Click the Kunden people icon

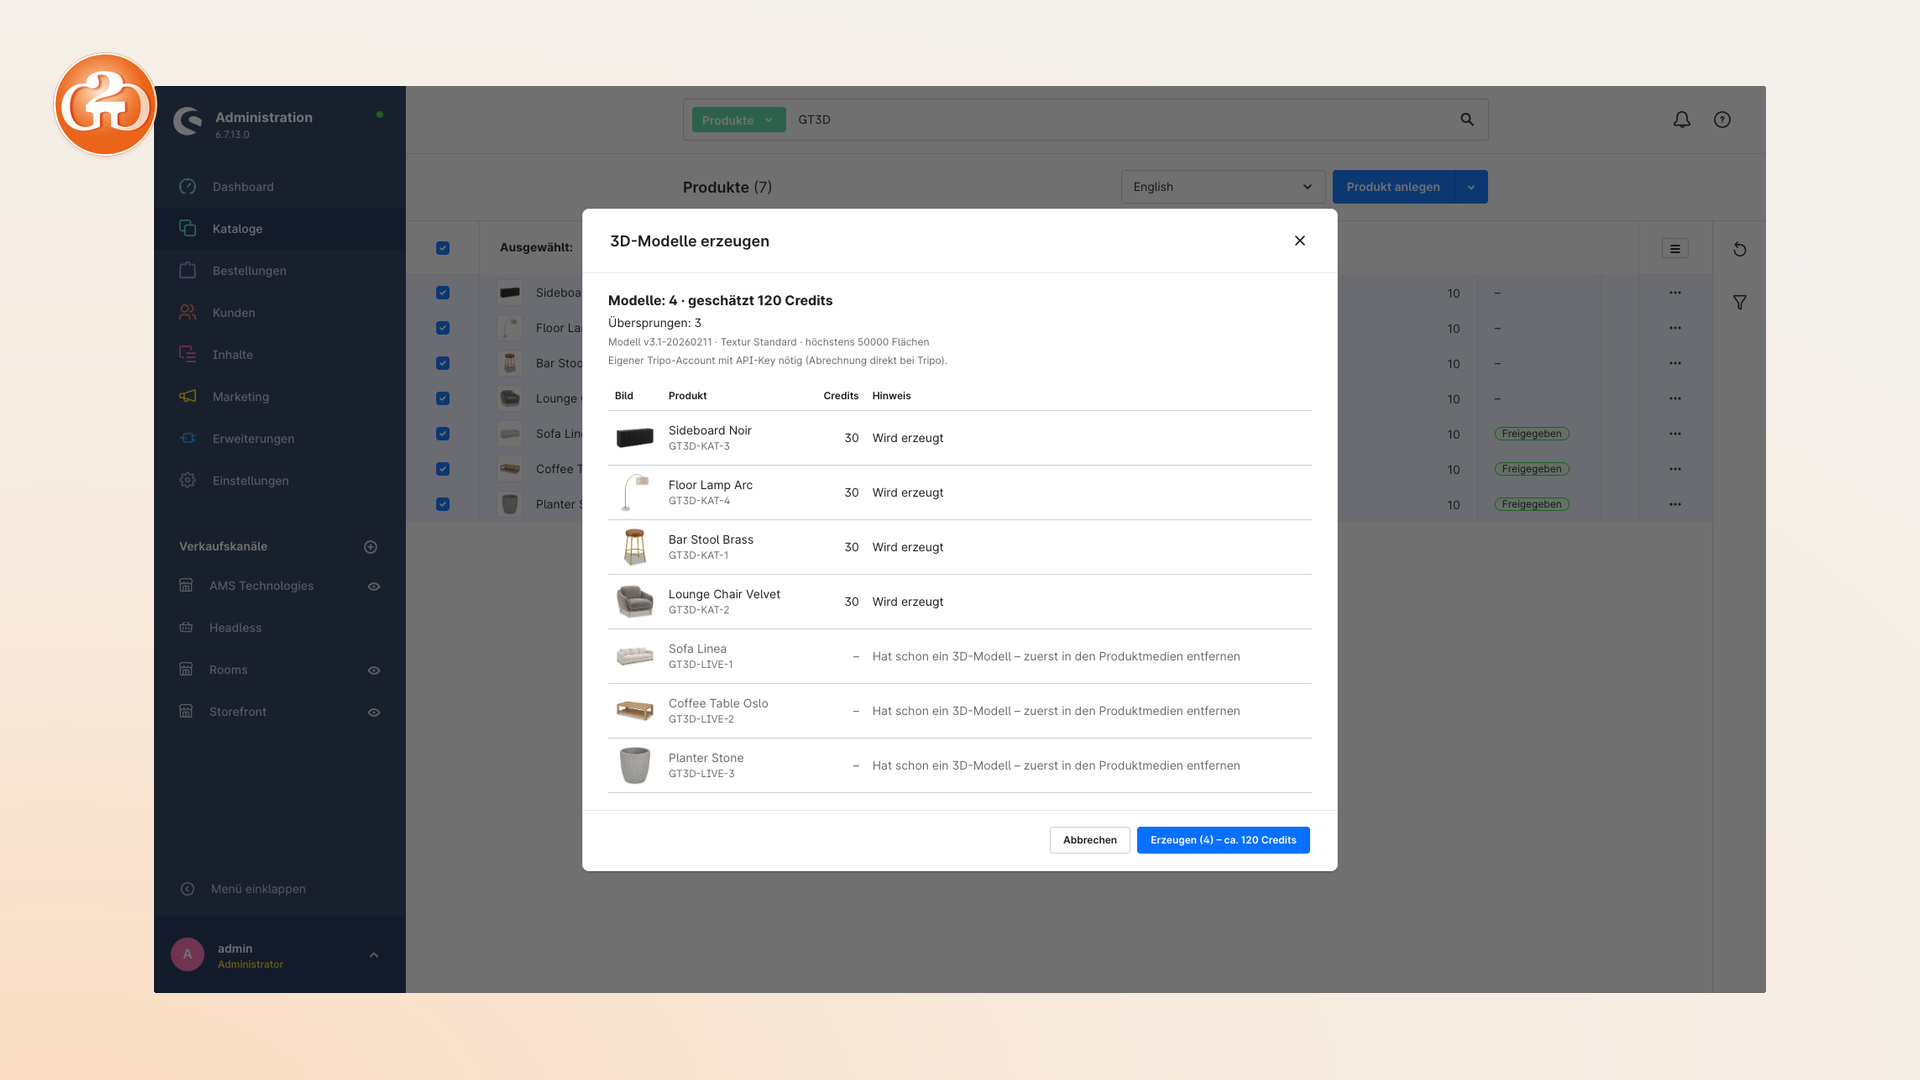coord(187,313)
